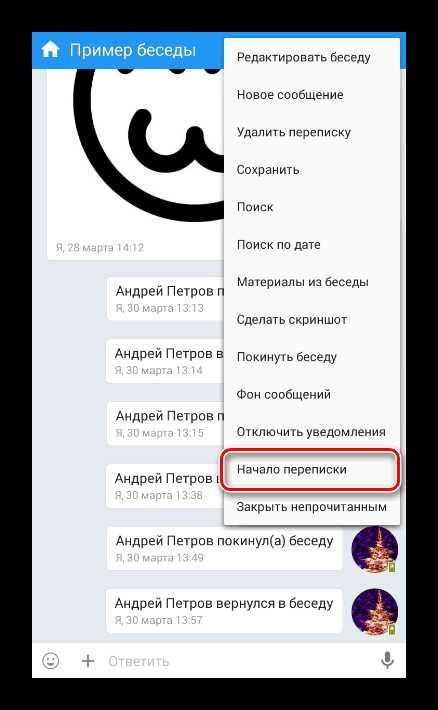Screen dimensions: 438x710
Task: Select highlighted 'Начало переписки' item
Action: [312, 470]
